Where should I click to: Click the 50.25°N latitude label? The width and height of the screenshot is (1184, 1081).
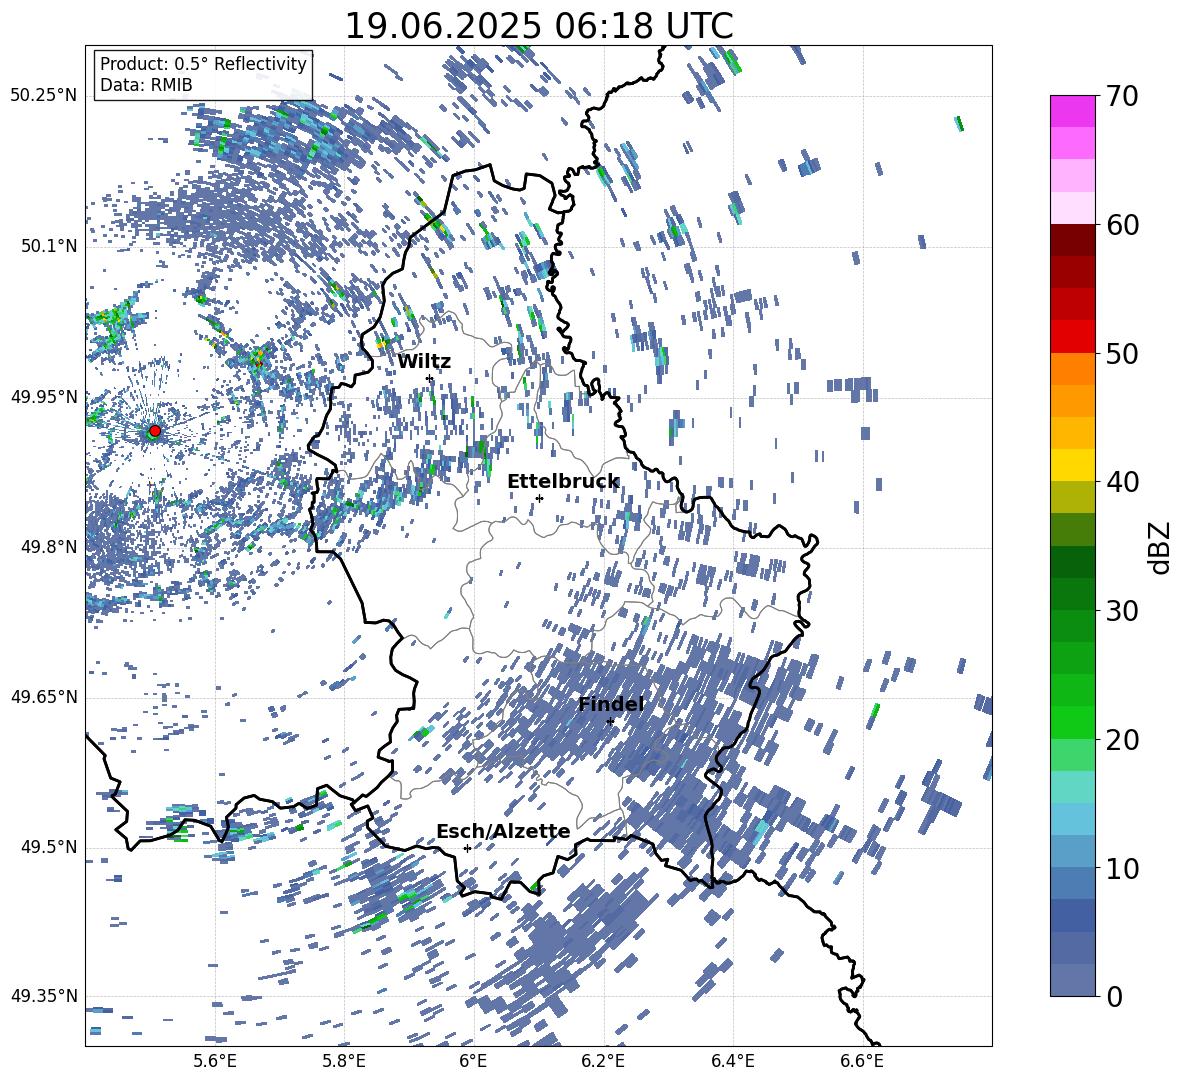click(x=44, y=96)
